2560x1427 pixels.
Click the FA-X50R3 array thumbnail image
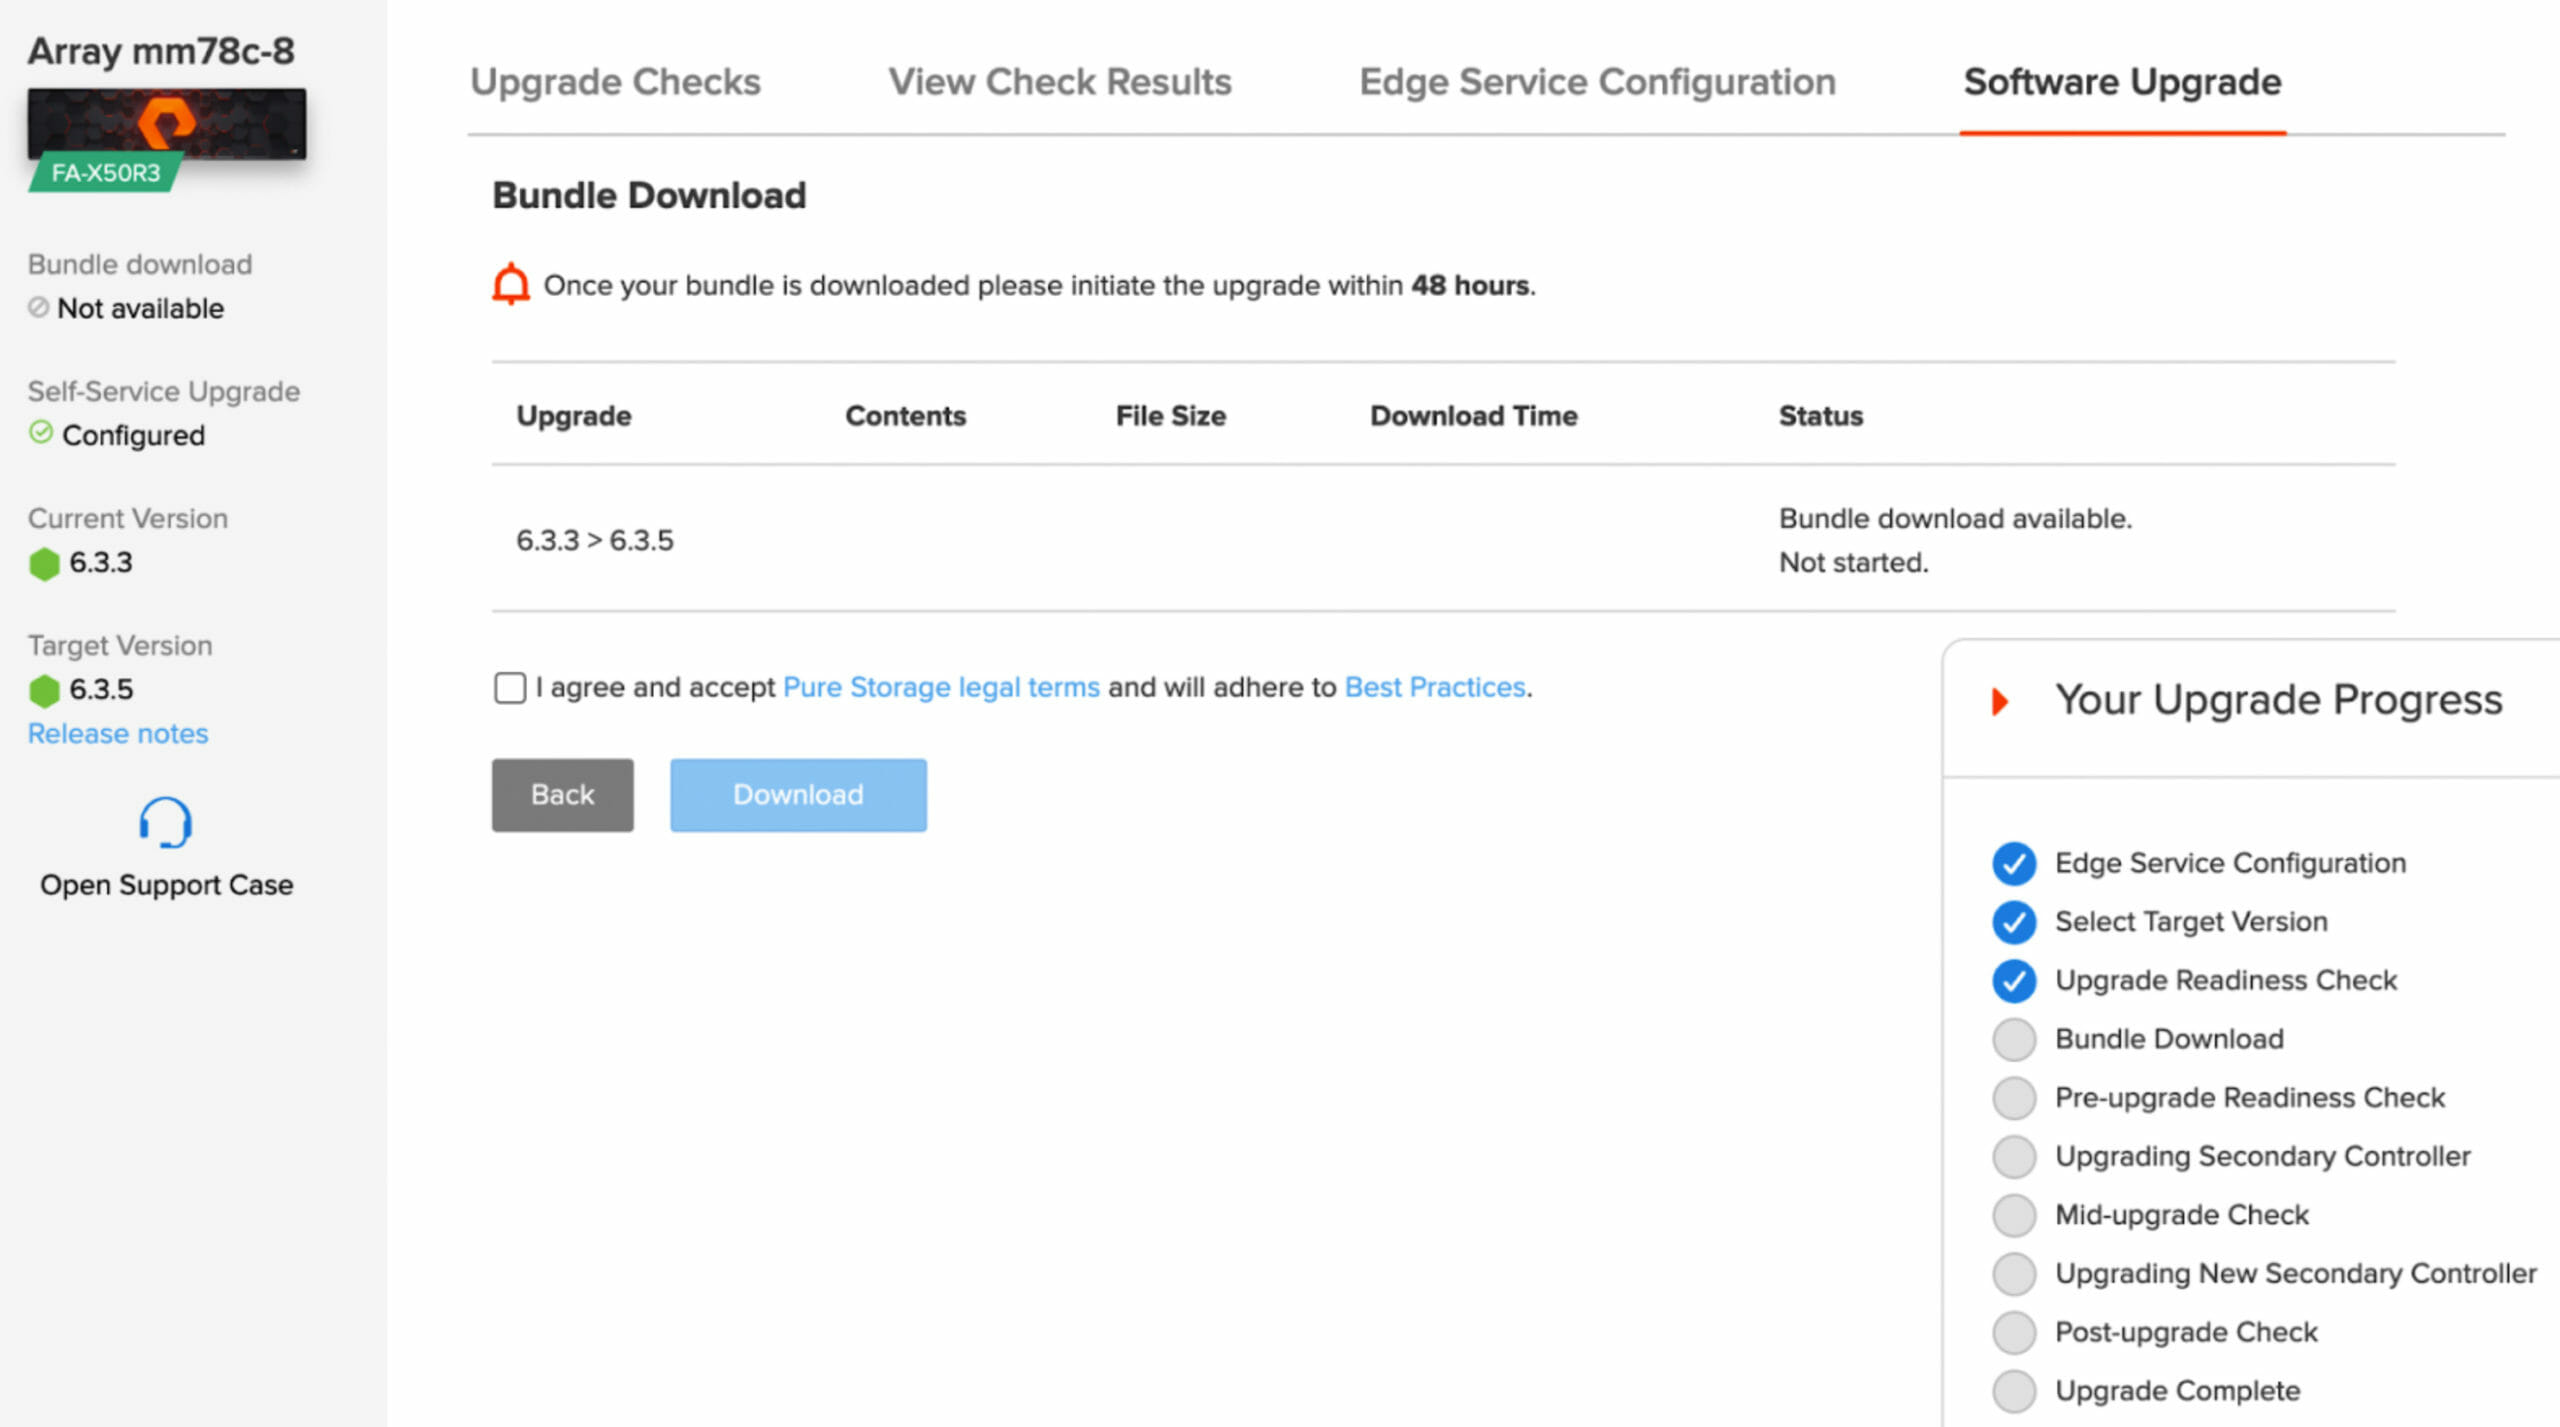[166, 124]
